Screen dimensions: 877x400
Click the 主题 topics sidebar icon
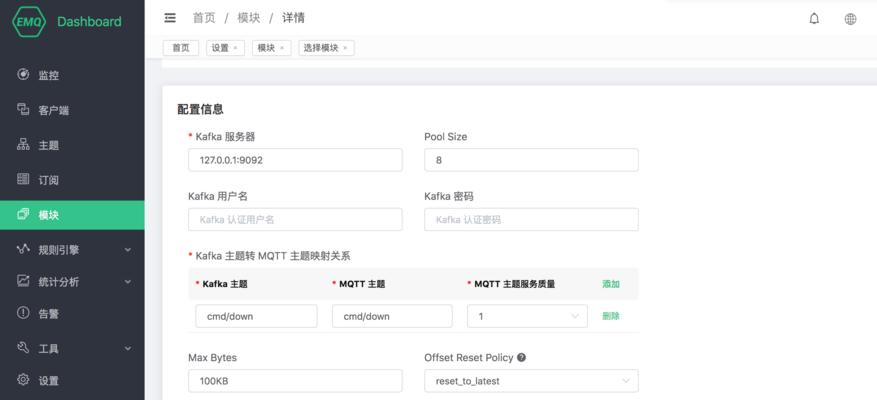coord(23,145)
